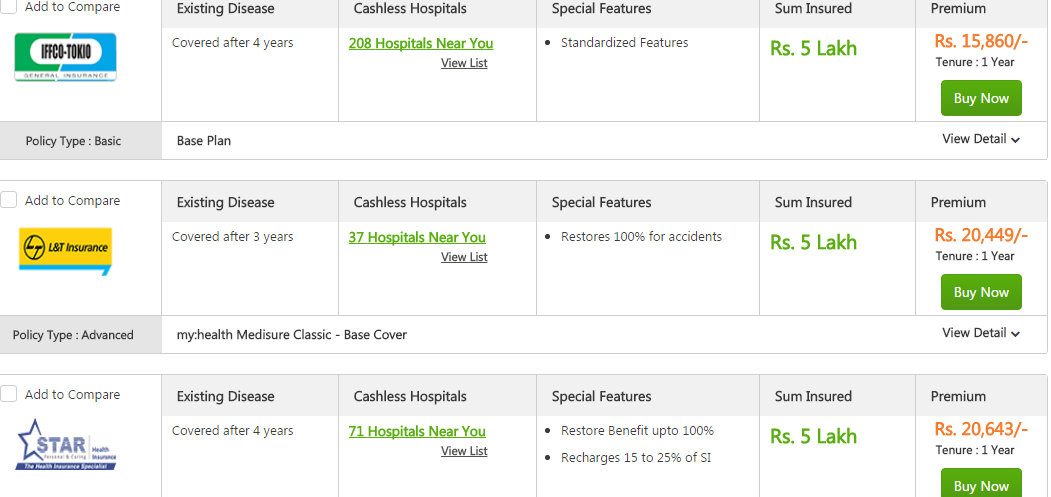Buy Now the Rs. 20,643 Star plan
This screenshot has height=497, width=1051.
[x=980, y=484]
